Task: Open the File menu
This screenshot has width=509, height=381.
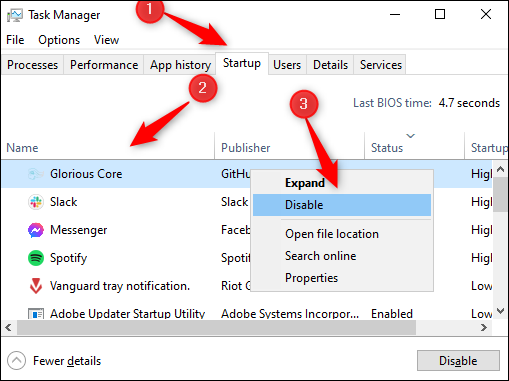Action: [15, 40]
